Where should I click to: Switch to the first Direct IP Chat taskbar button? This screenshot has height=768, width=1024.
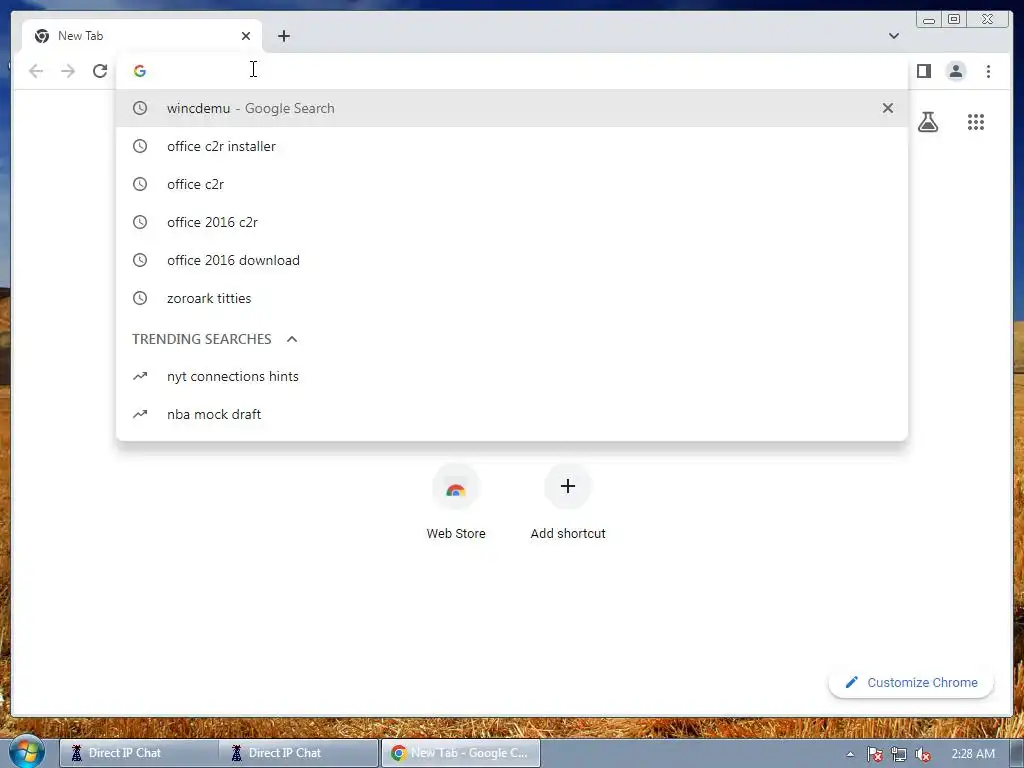pyautogui.click(x=138, y=753)
